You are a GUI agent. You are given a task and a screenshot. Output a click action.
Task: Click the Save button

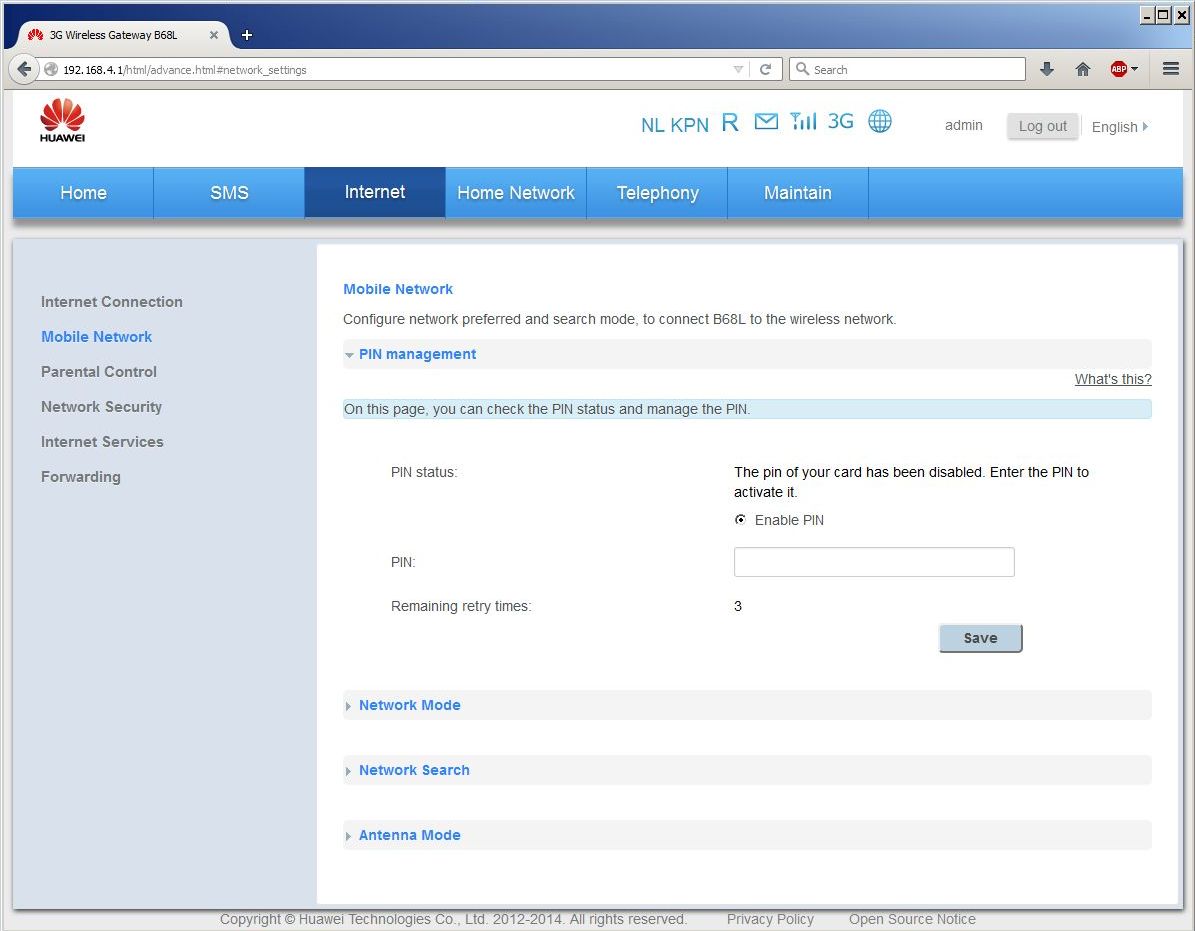point(981,638)
